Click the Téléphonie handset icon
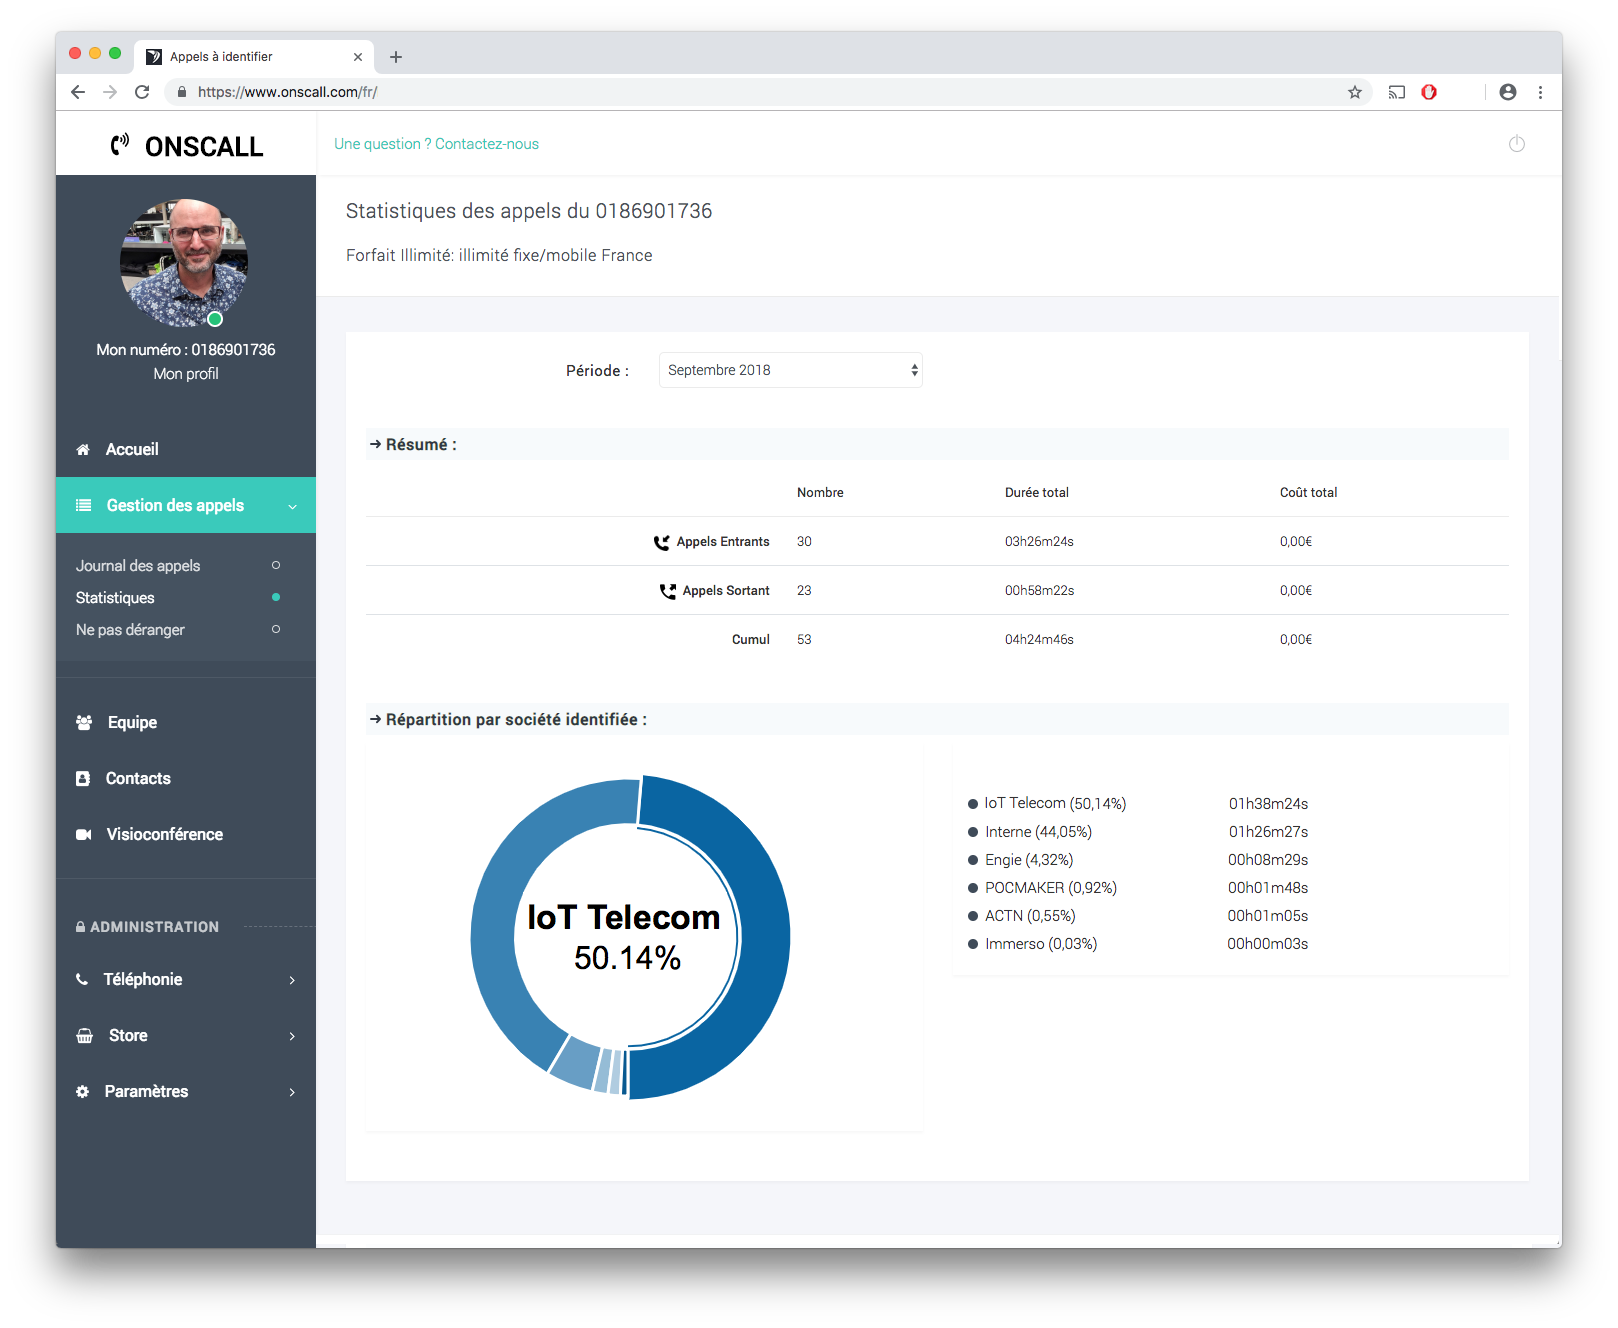The width and height of the screenshot is (1618, 1328). [82, 979]
